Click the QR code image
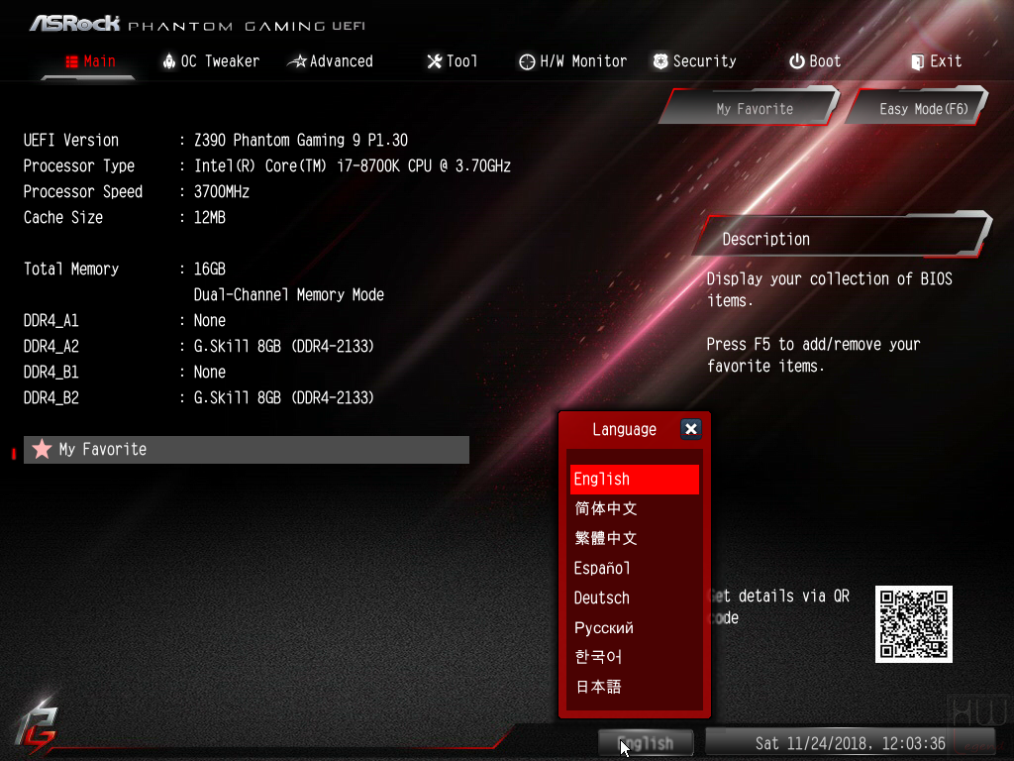 pos(913,624)
